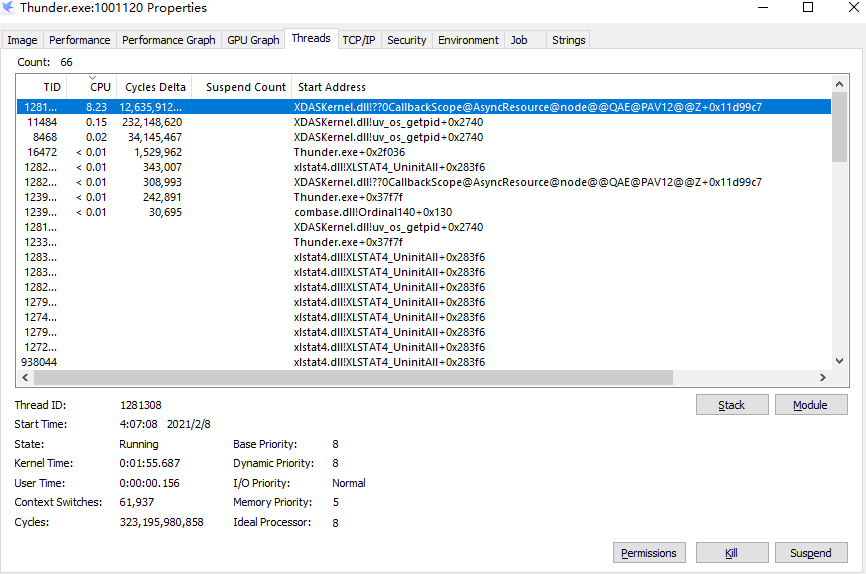Open thread Permissions

(648, 553)
